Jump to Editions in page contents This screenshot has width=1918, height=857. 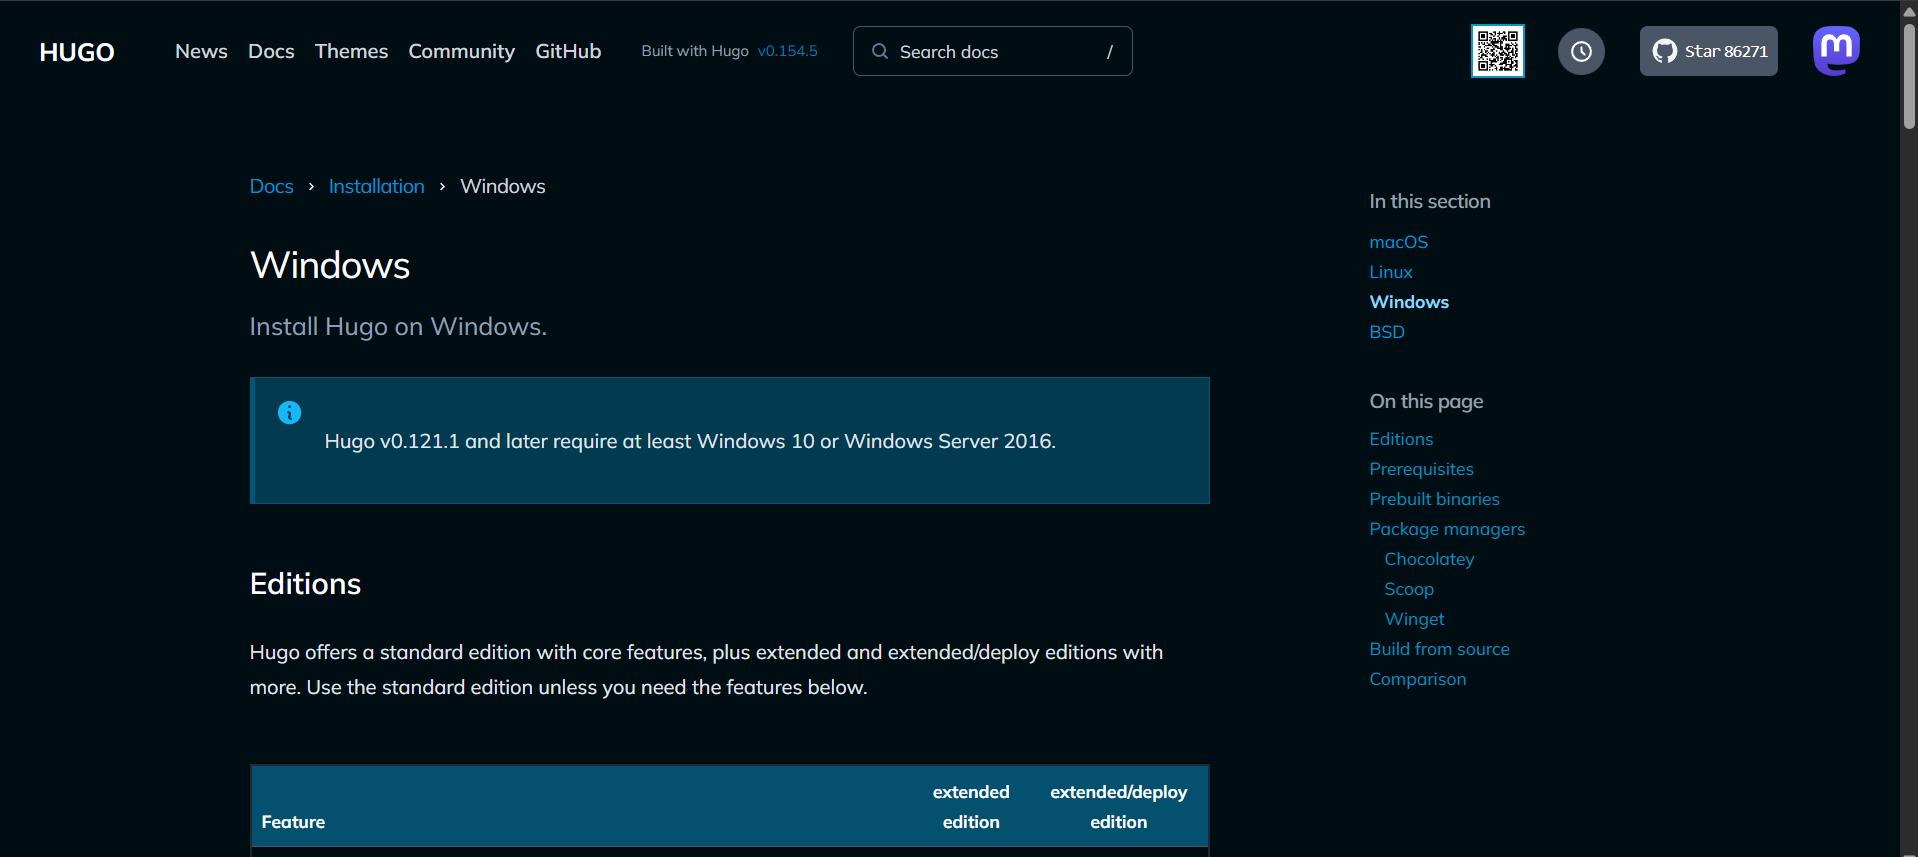coord(1400,439)
